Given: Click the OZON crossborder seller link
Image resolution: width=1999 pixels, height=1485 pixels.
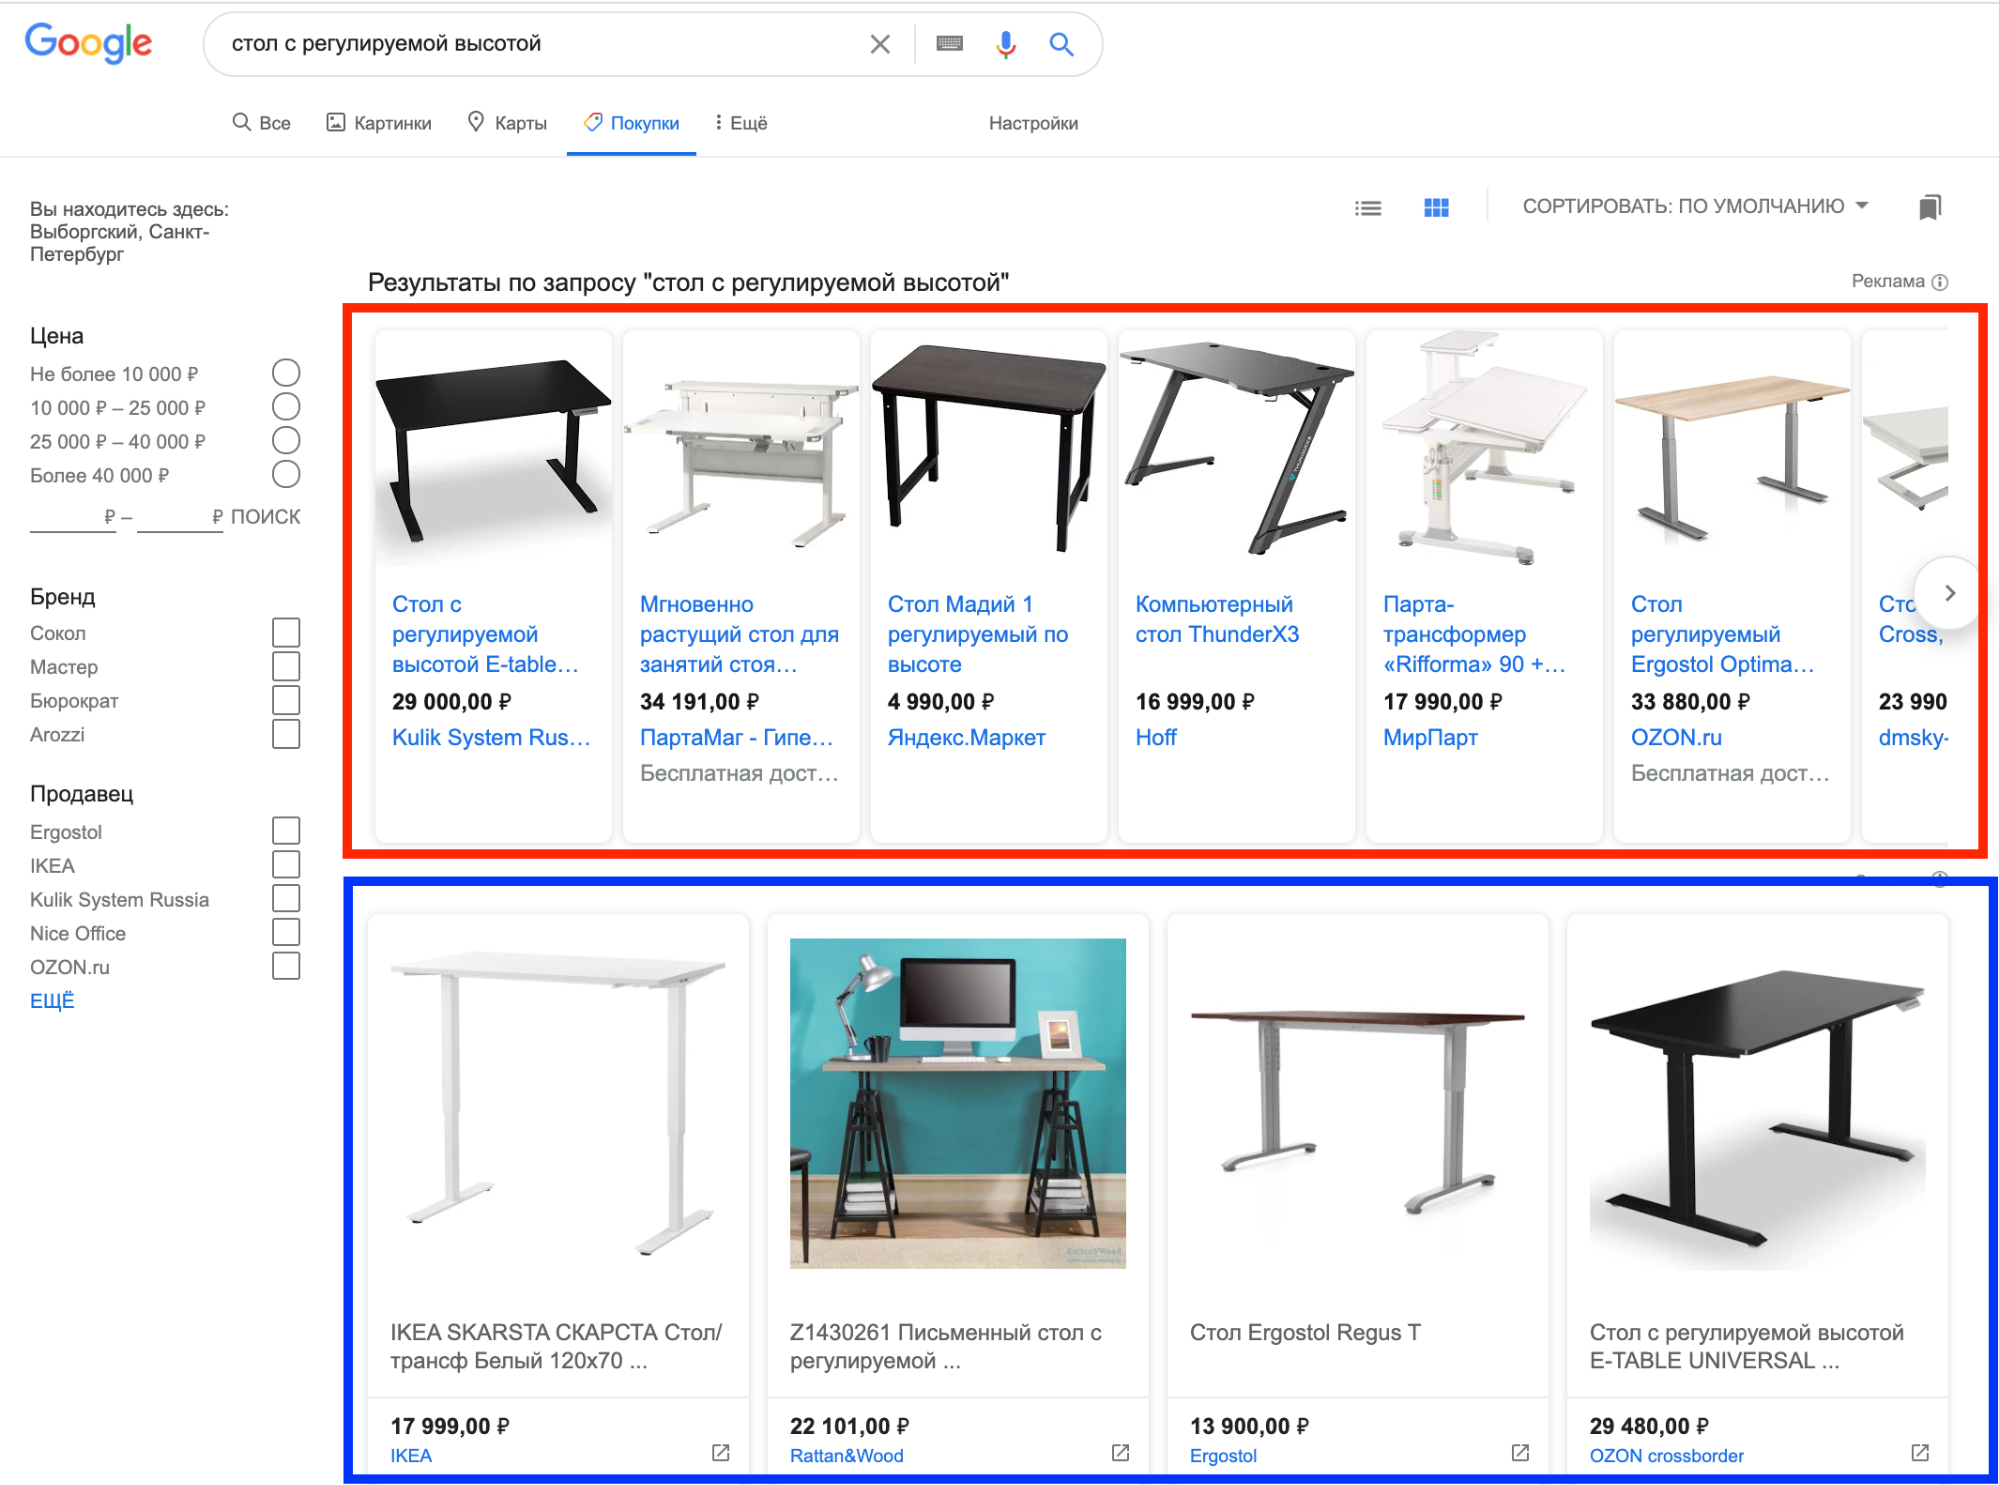Looking at the screenshot, I should (1666, 1456).
